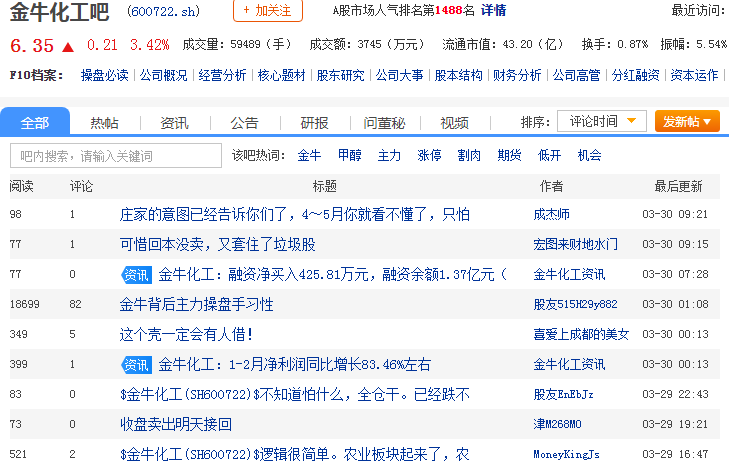Viewport: 729px width, 466px height.
Task: Open author 金牛化工资讯 on 融资净买入 row
Action: pyautogui.click(x=570, y=274)
